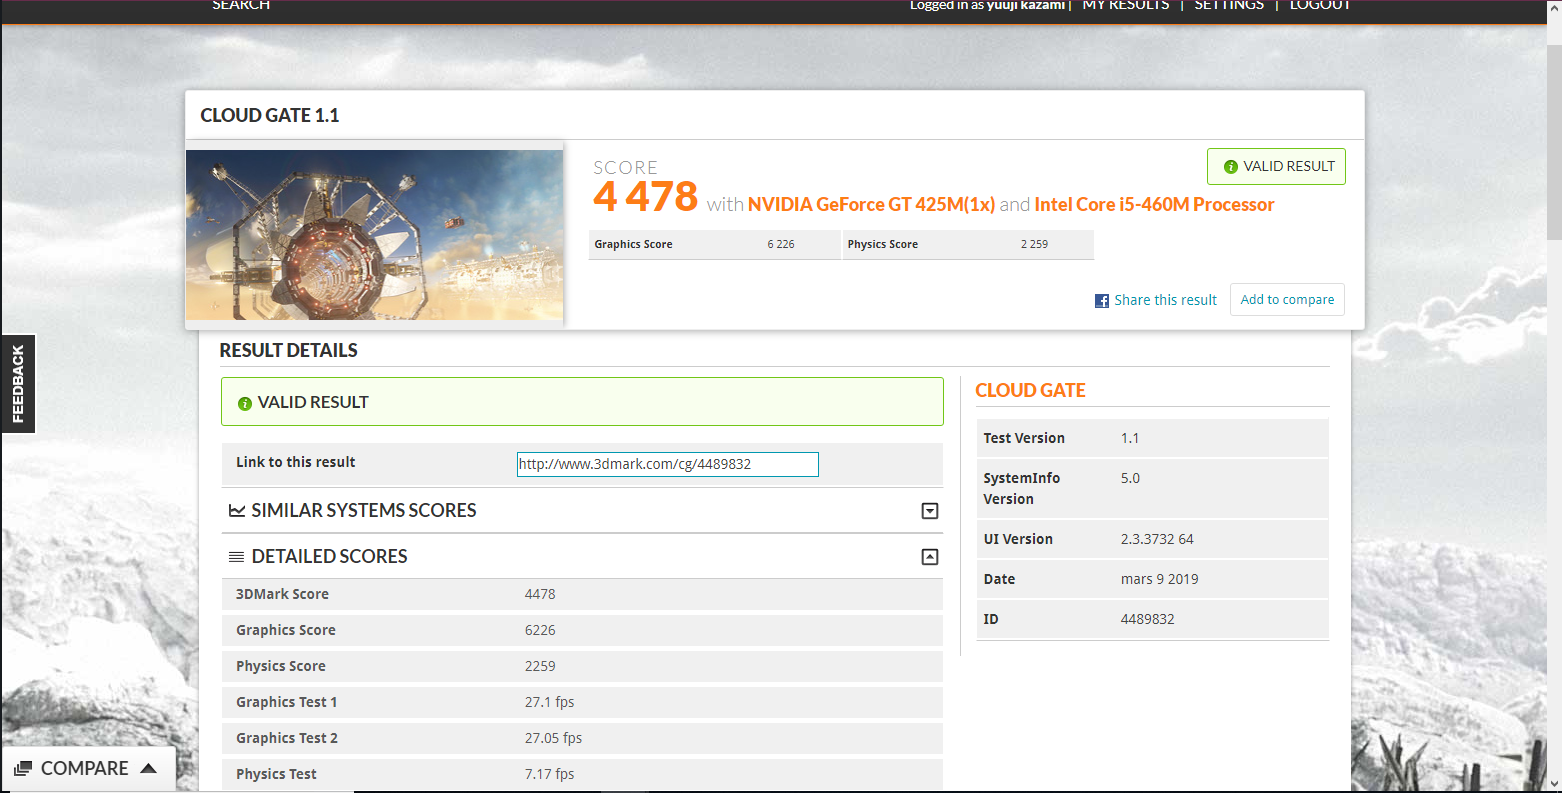Click the VALID RESULT badge button
1562x793 pixels.
(1276, 167)
